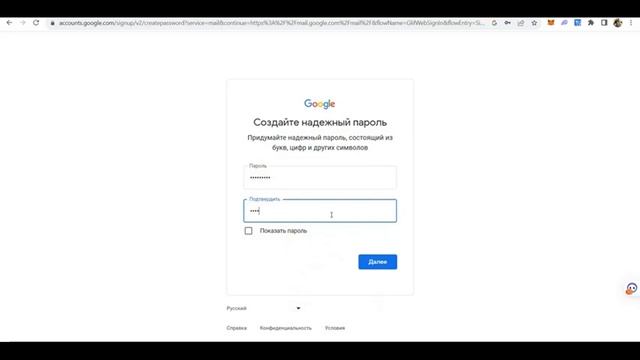Go back to the previous page
Viewport: 640px width, 360px height.
[9, 23]
